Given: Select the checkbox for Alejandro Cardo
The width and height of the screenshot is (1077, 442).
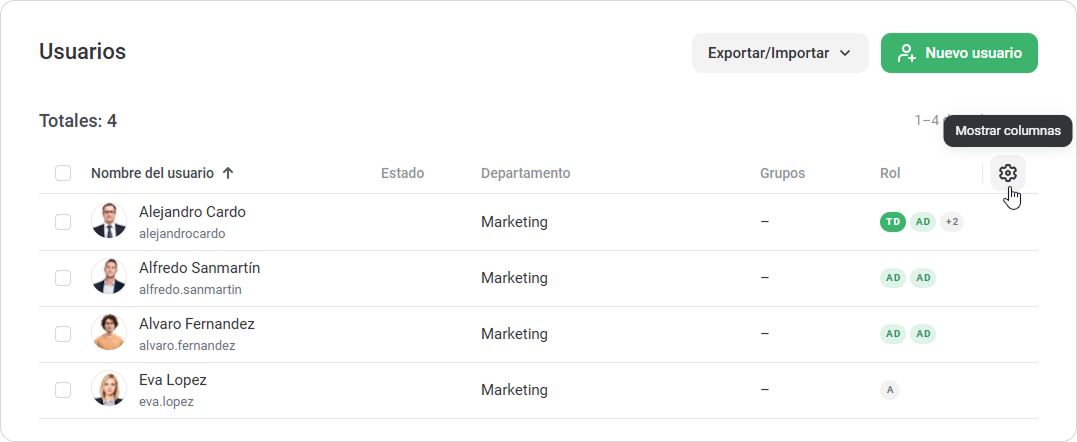Looking at the screenshot, I should [x=63, y=221].
